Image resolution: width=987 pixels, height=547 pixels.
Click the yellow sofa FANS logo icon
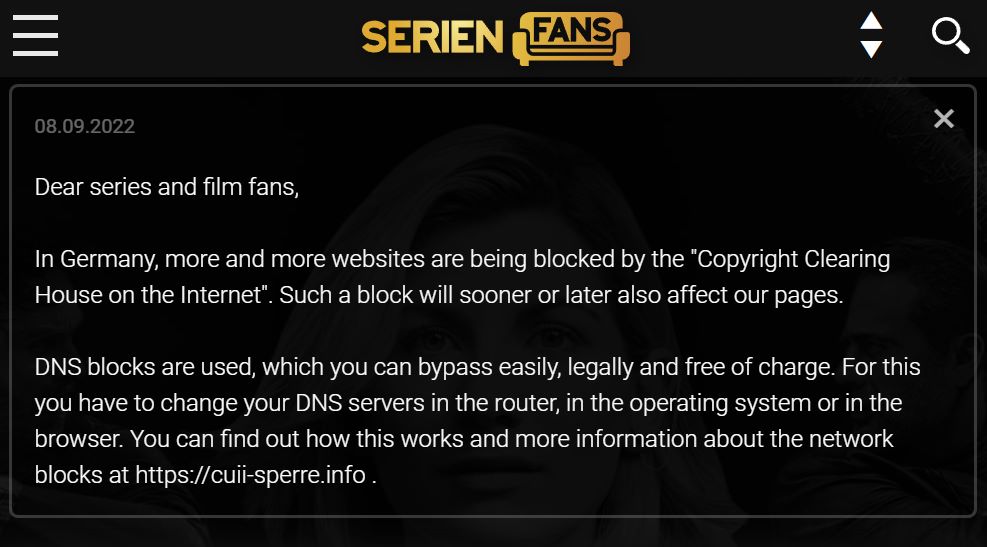coord(571,38)
